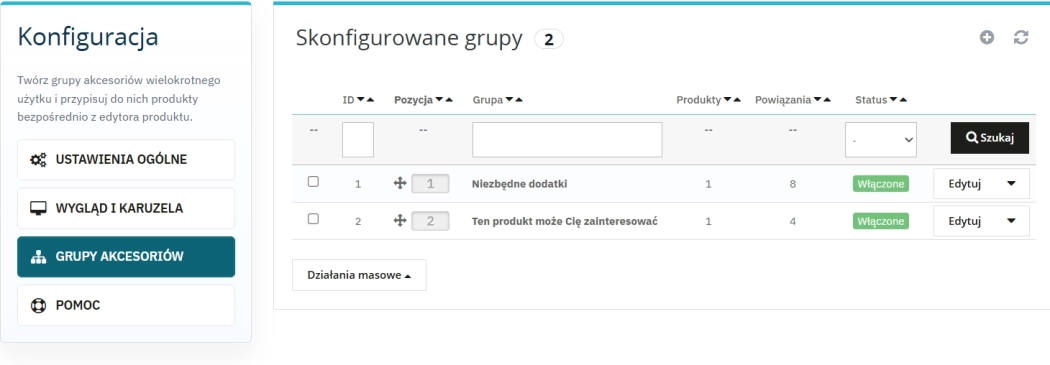Click Powiązania value 4
The height and width of the screenshot is (365, 1050).
(x=793, y=221)
